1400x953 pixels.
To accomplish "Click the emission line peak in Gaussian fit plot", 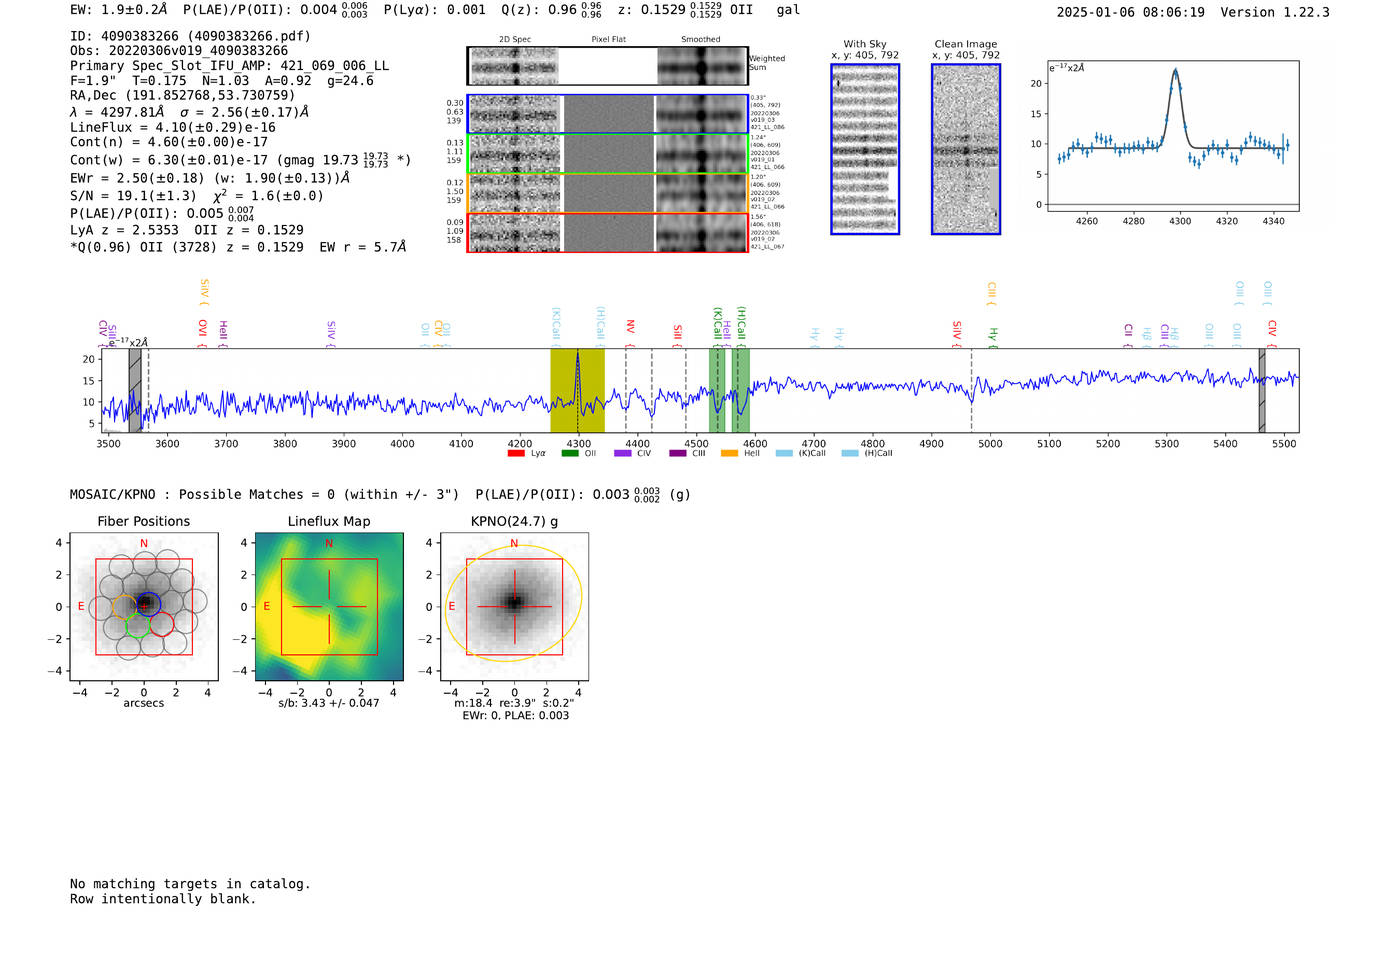I will [1175, 71].
